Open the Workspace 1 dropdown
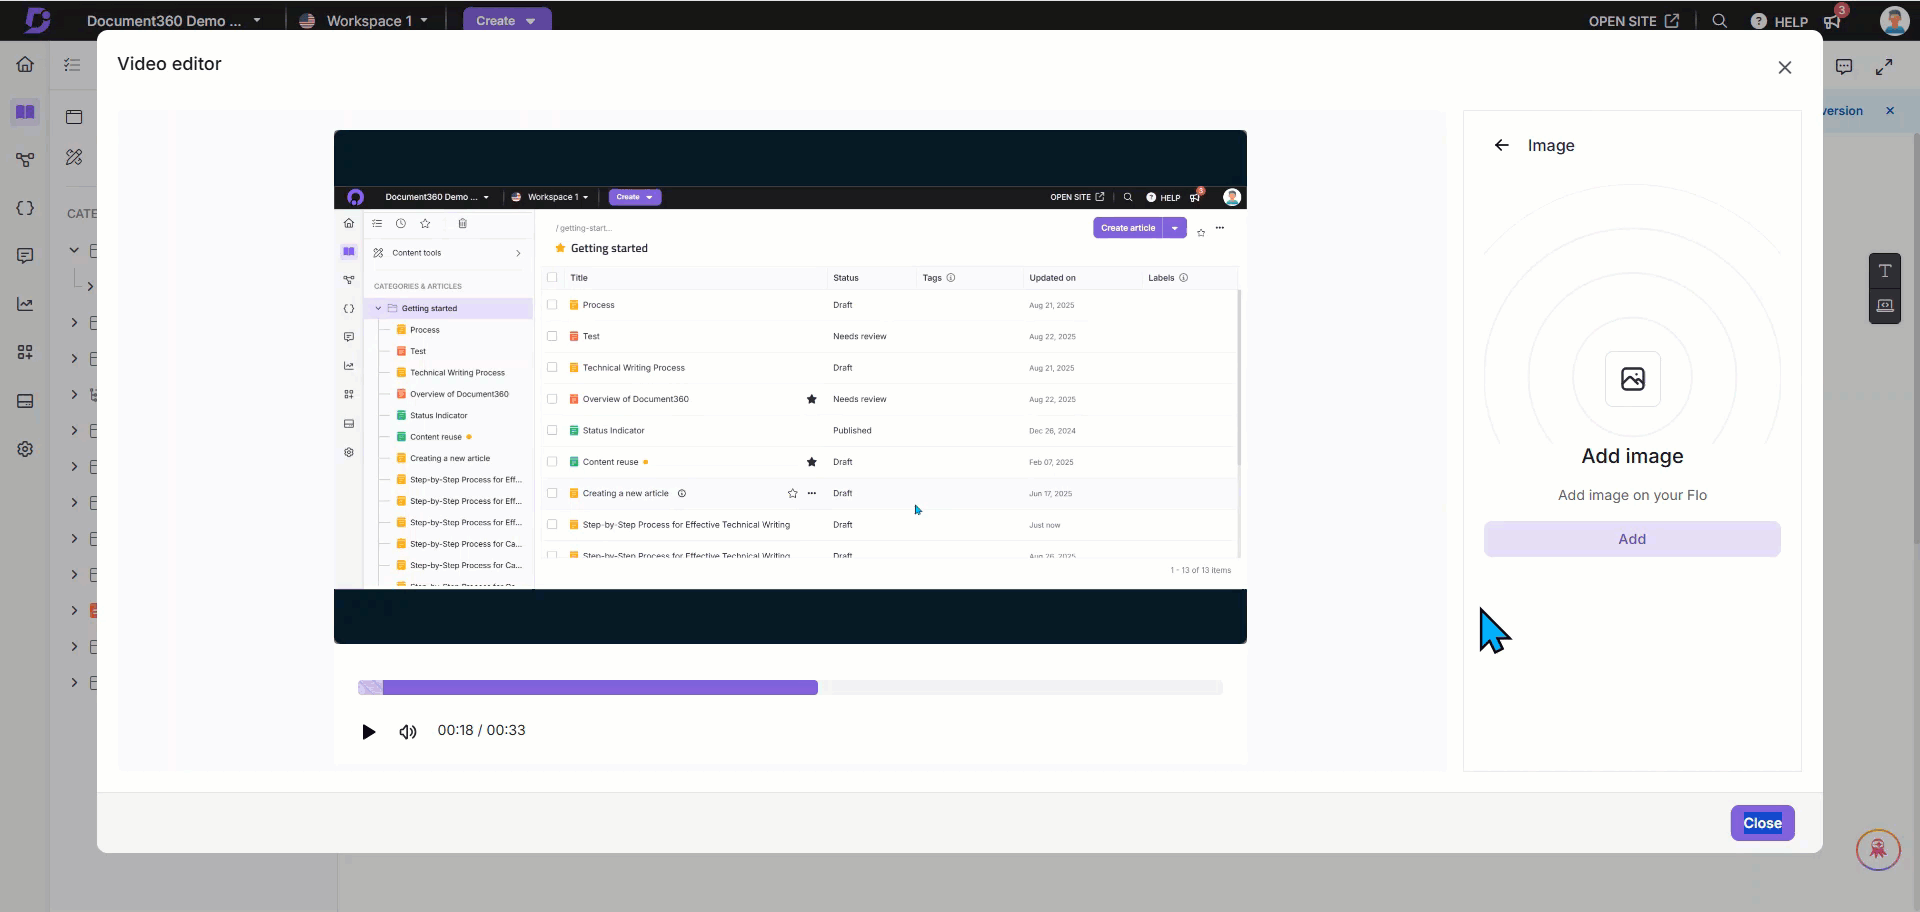This screenshot has width=1920, height=912. 364,20
